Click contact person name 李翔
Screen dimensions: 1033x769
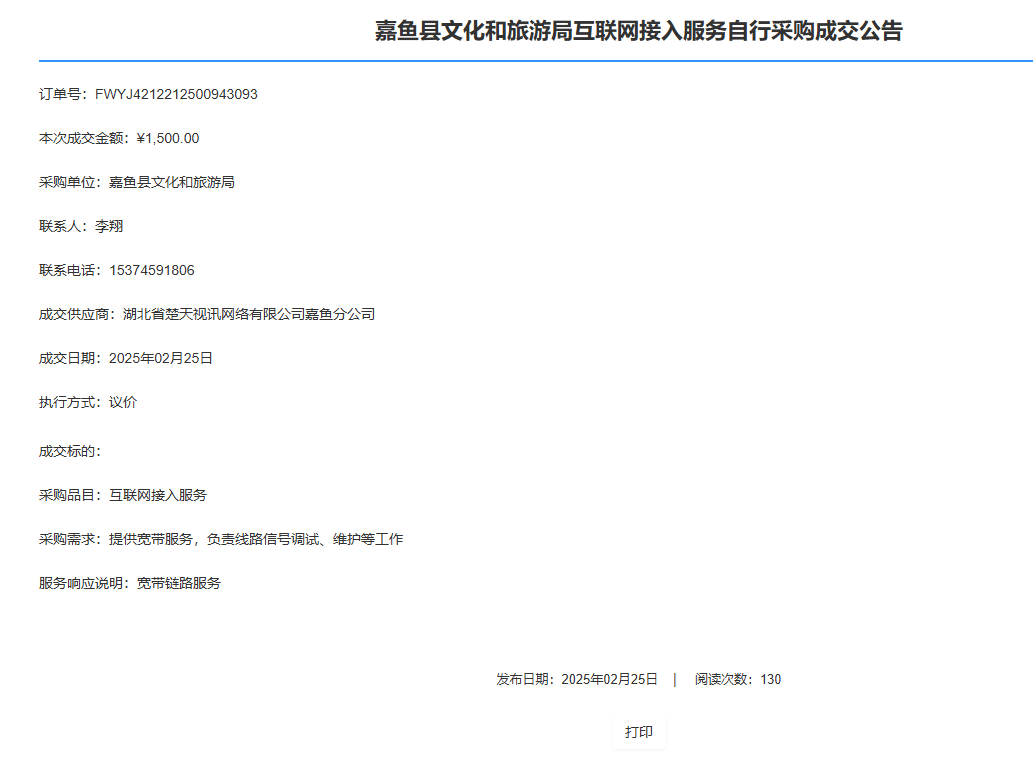(x=109, y=227)
